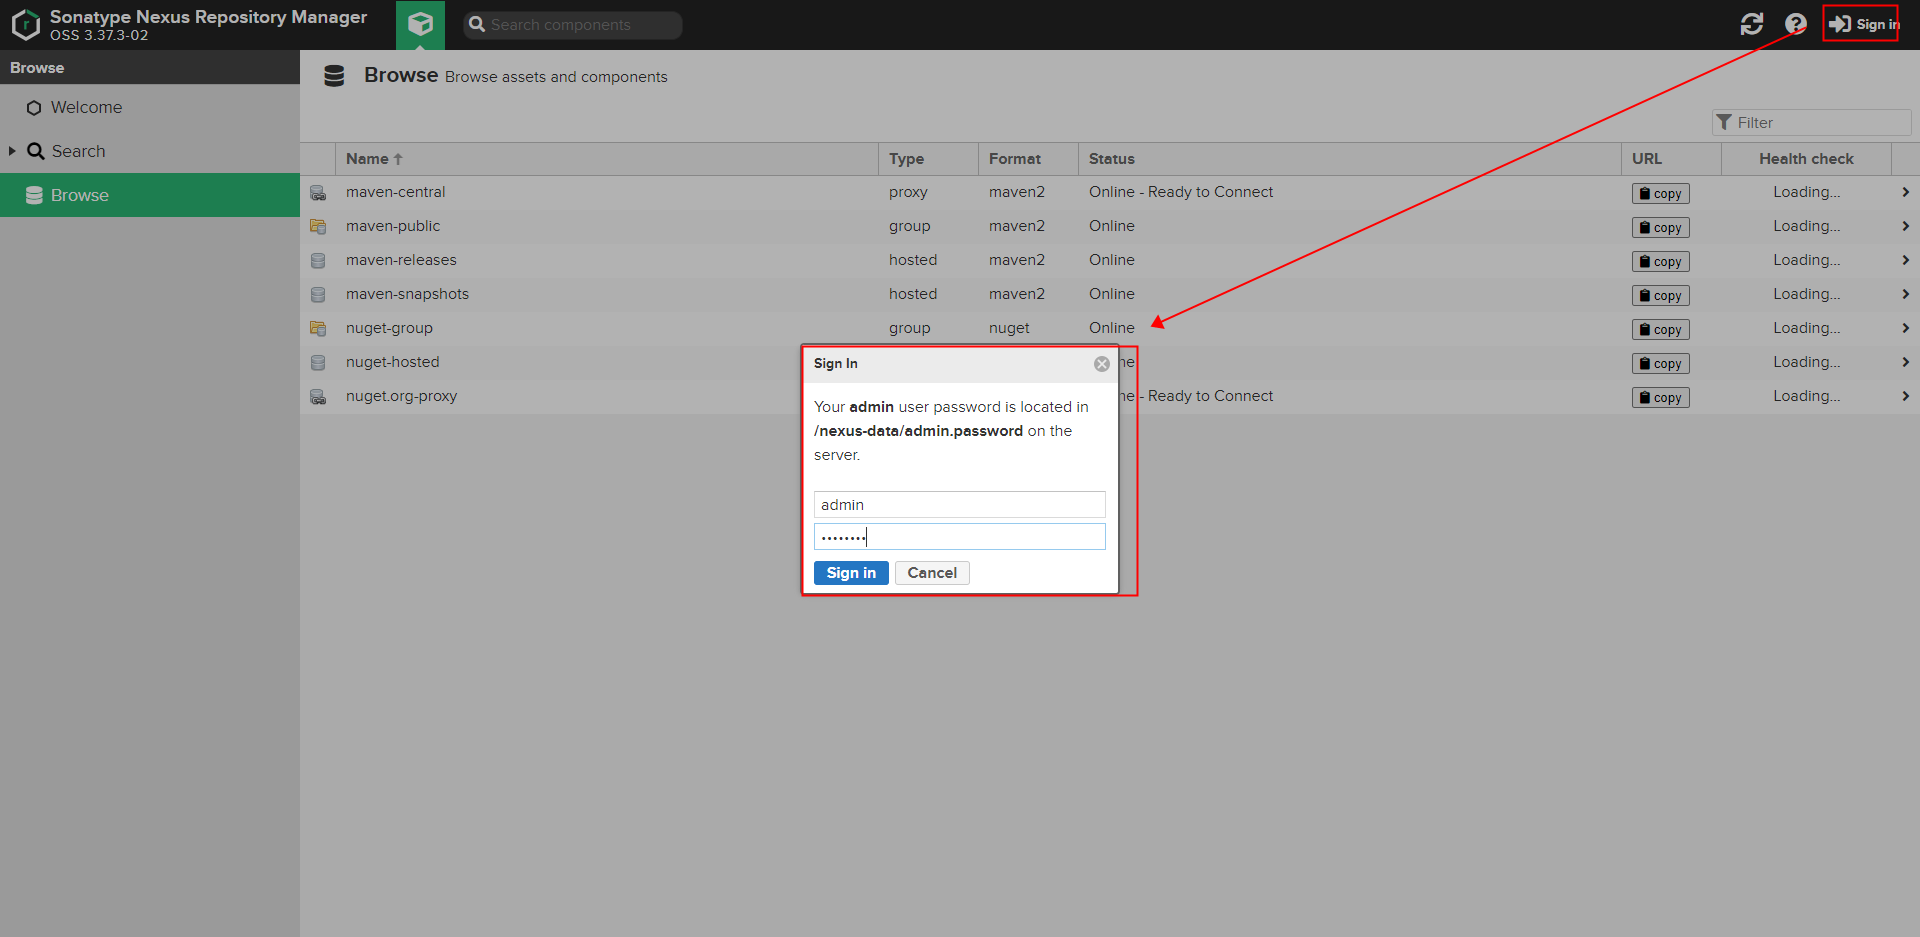Click the refresh icon in top bar
Viewport: 1920px width, 937px height.
1752,24
